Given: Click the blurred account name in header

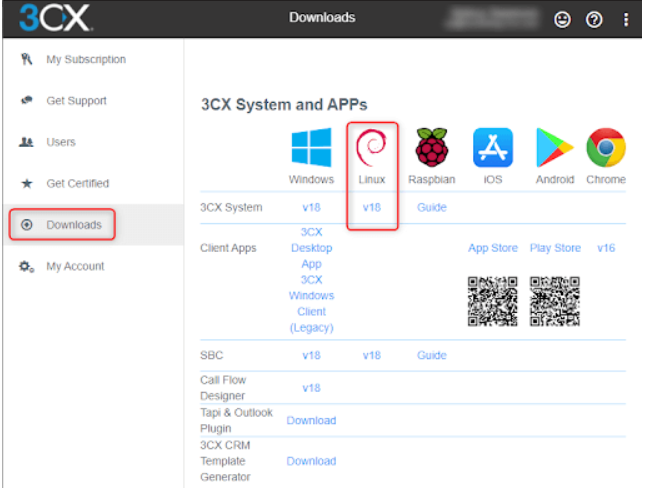Looking at the screenshot, I should pos(492,19).
